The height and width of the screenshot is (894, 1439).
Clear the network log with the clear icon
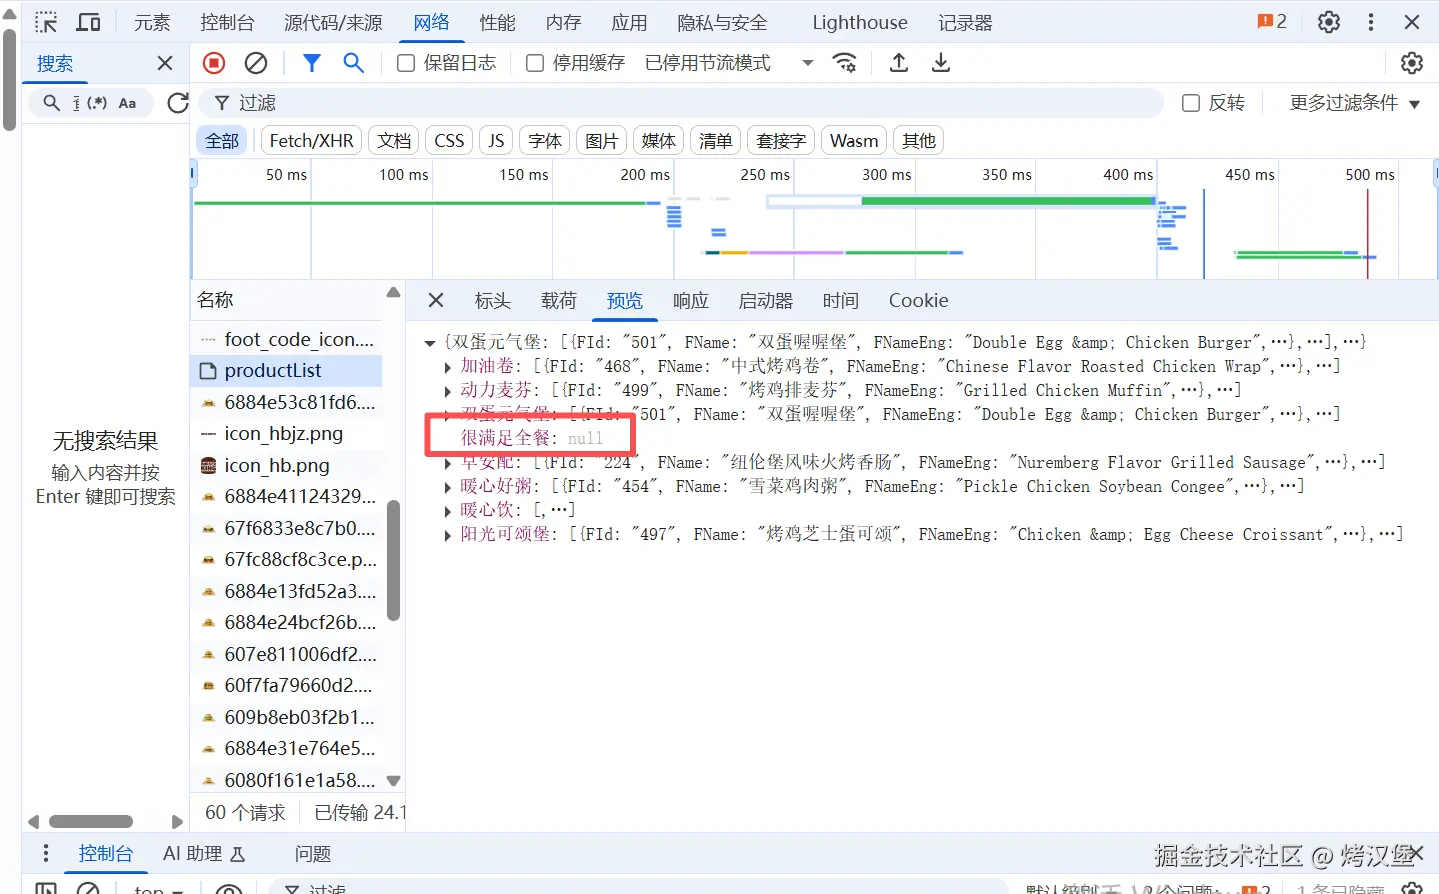(x=256, y=62)
